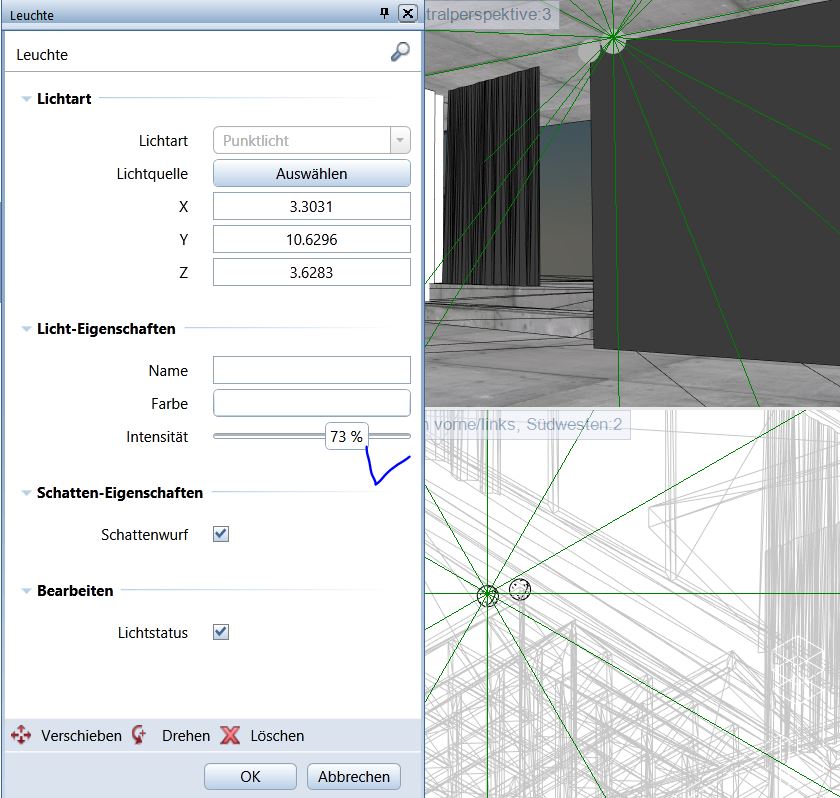Confirm with the OK button
This screenshot has width=840, height=798.
250,777
